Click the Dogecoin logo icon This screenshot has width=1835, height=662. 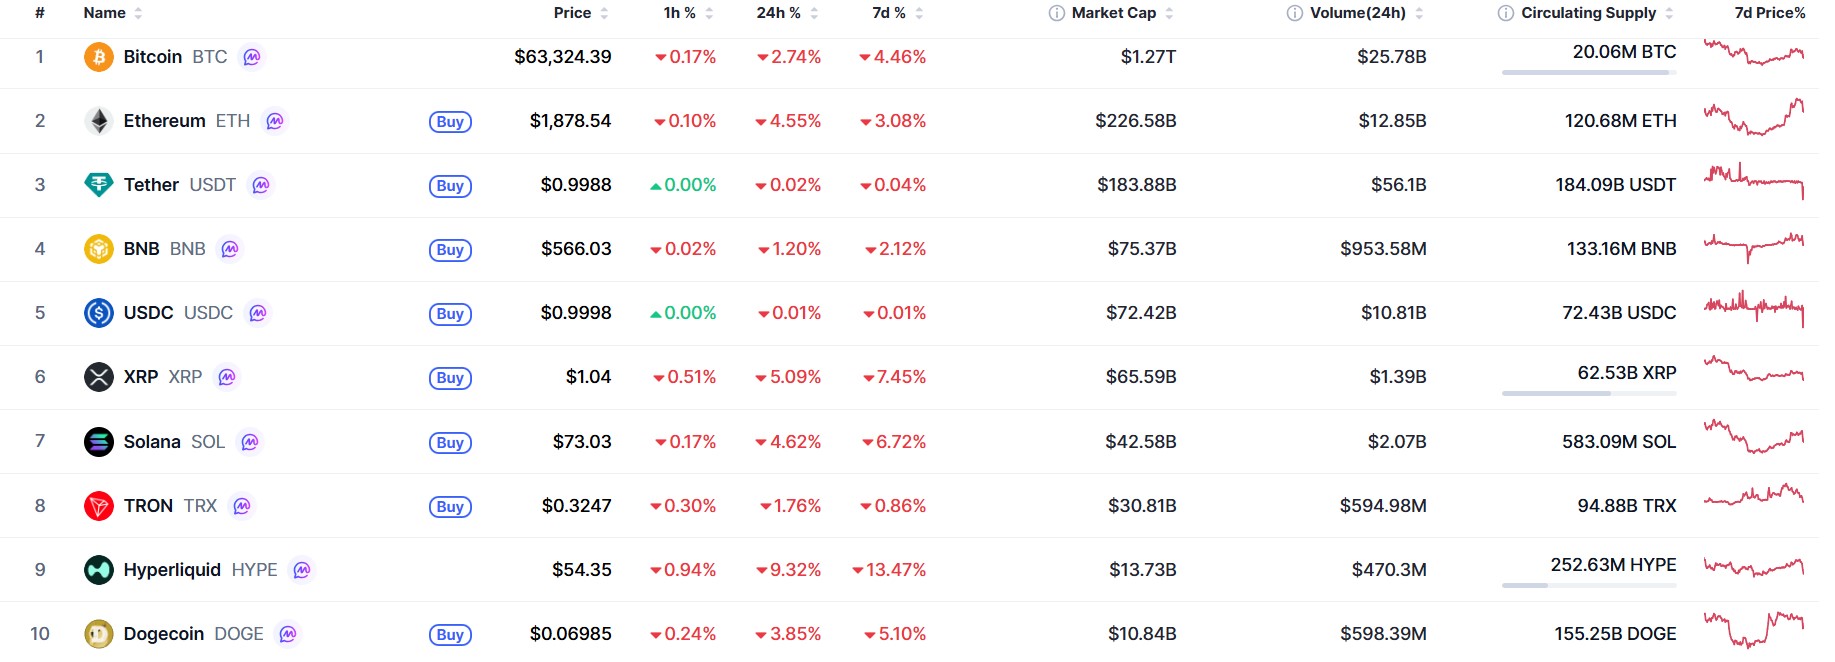click(x=98, y=634)
